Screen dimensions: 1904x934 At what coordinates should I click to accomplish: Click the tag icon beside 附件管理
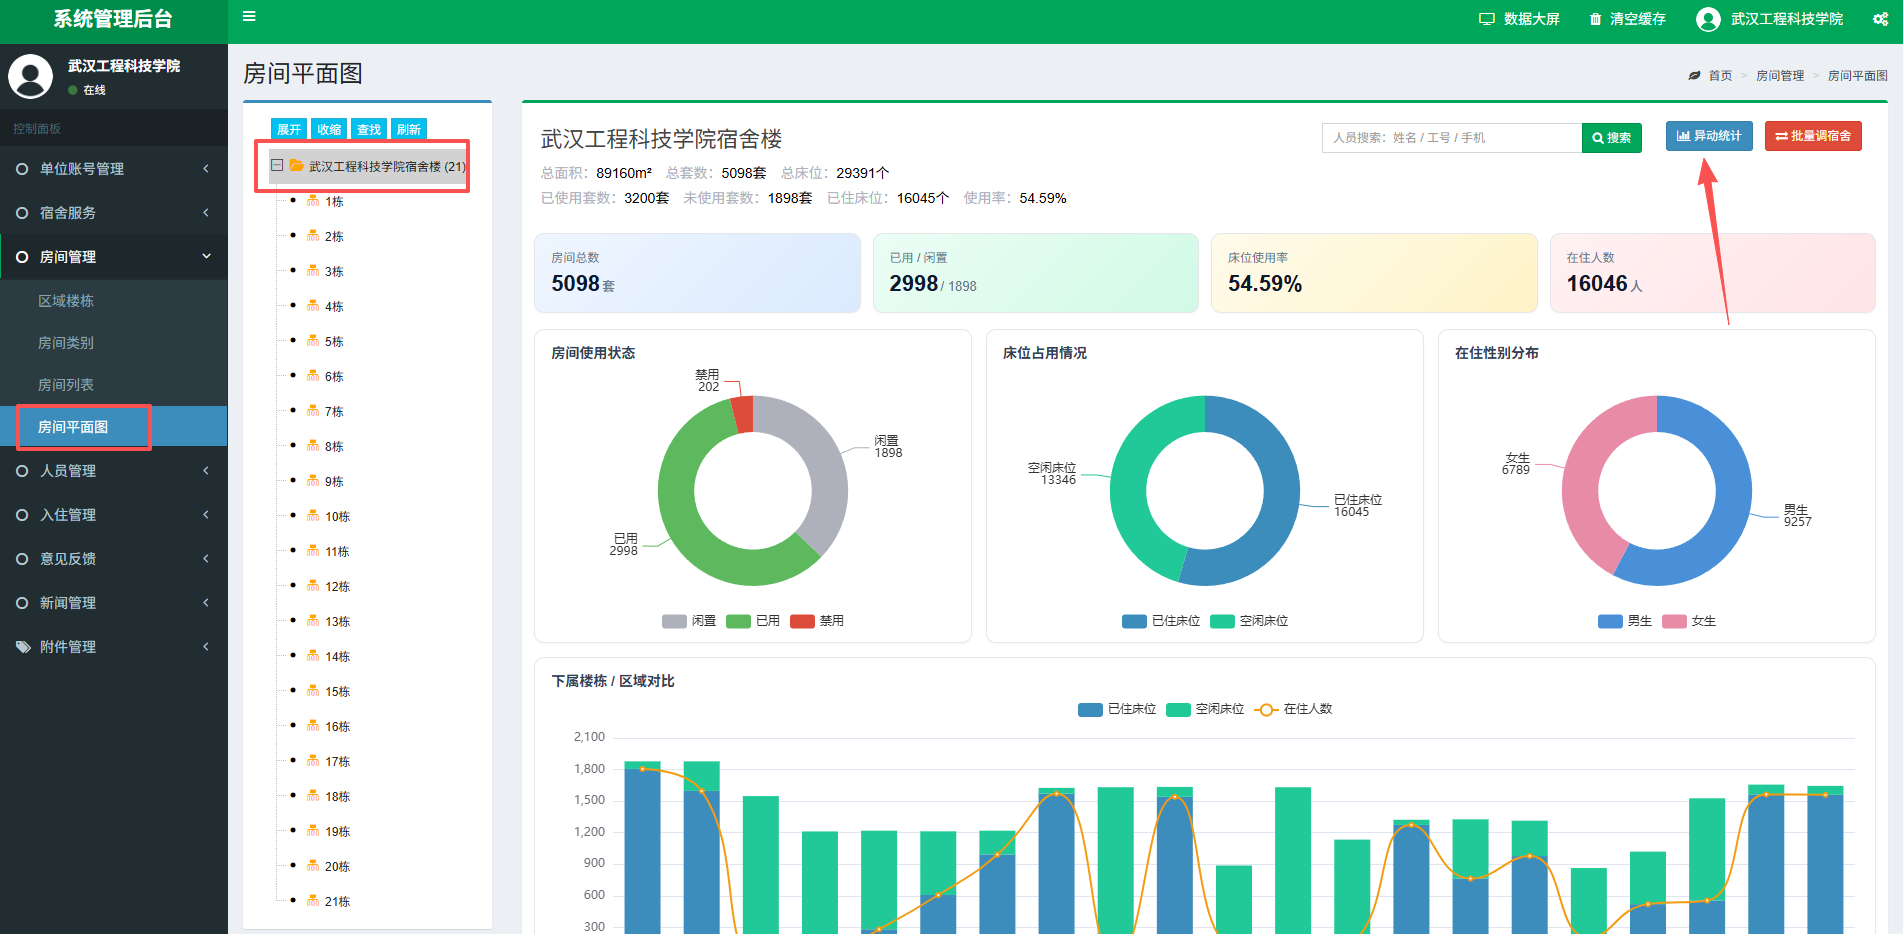[x=23, y=647]
